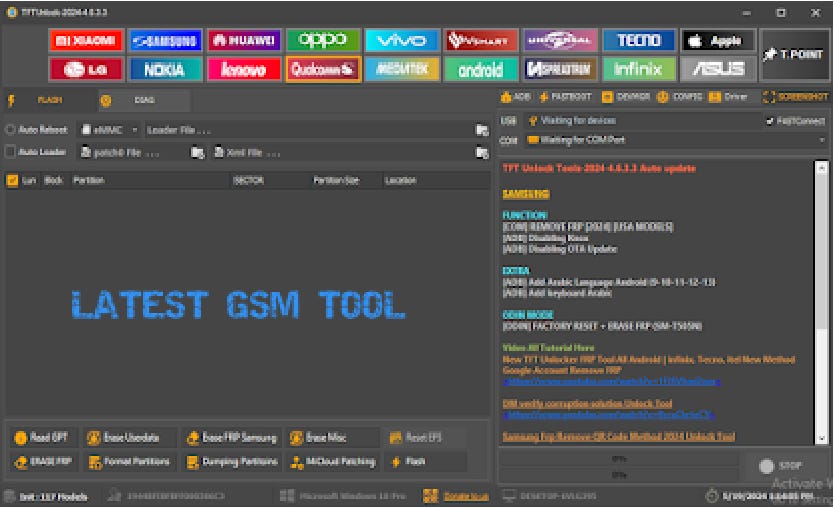This screenshot has height=508, width=834.
Task: Click the log panel scrollbar up arrow
Action: pyautogui.click(x=822, y=168)
